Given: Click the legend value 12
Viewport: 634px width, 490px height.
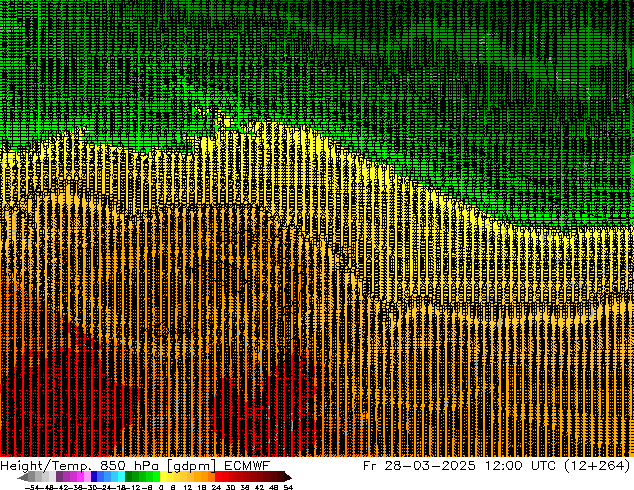Looking at the screenshot, I should point(188,488).
